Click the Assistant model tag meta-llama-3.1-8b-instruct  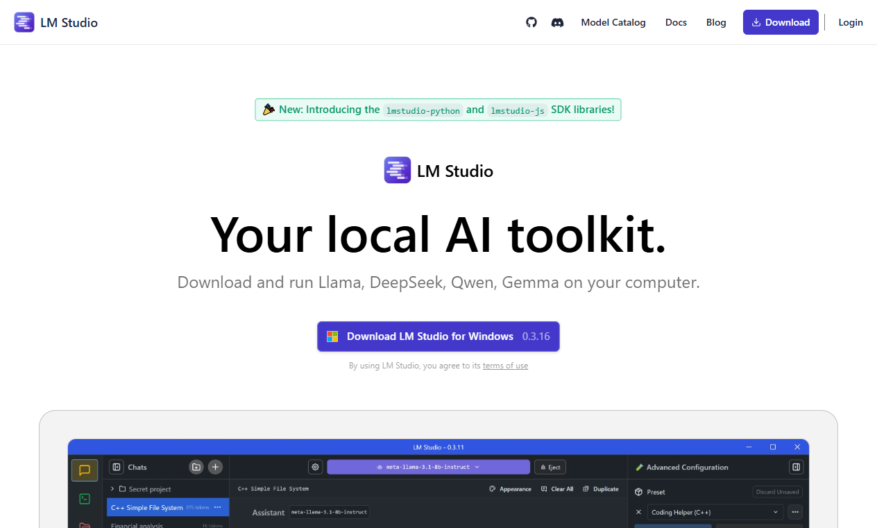(x=329, y=512)
